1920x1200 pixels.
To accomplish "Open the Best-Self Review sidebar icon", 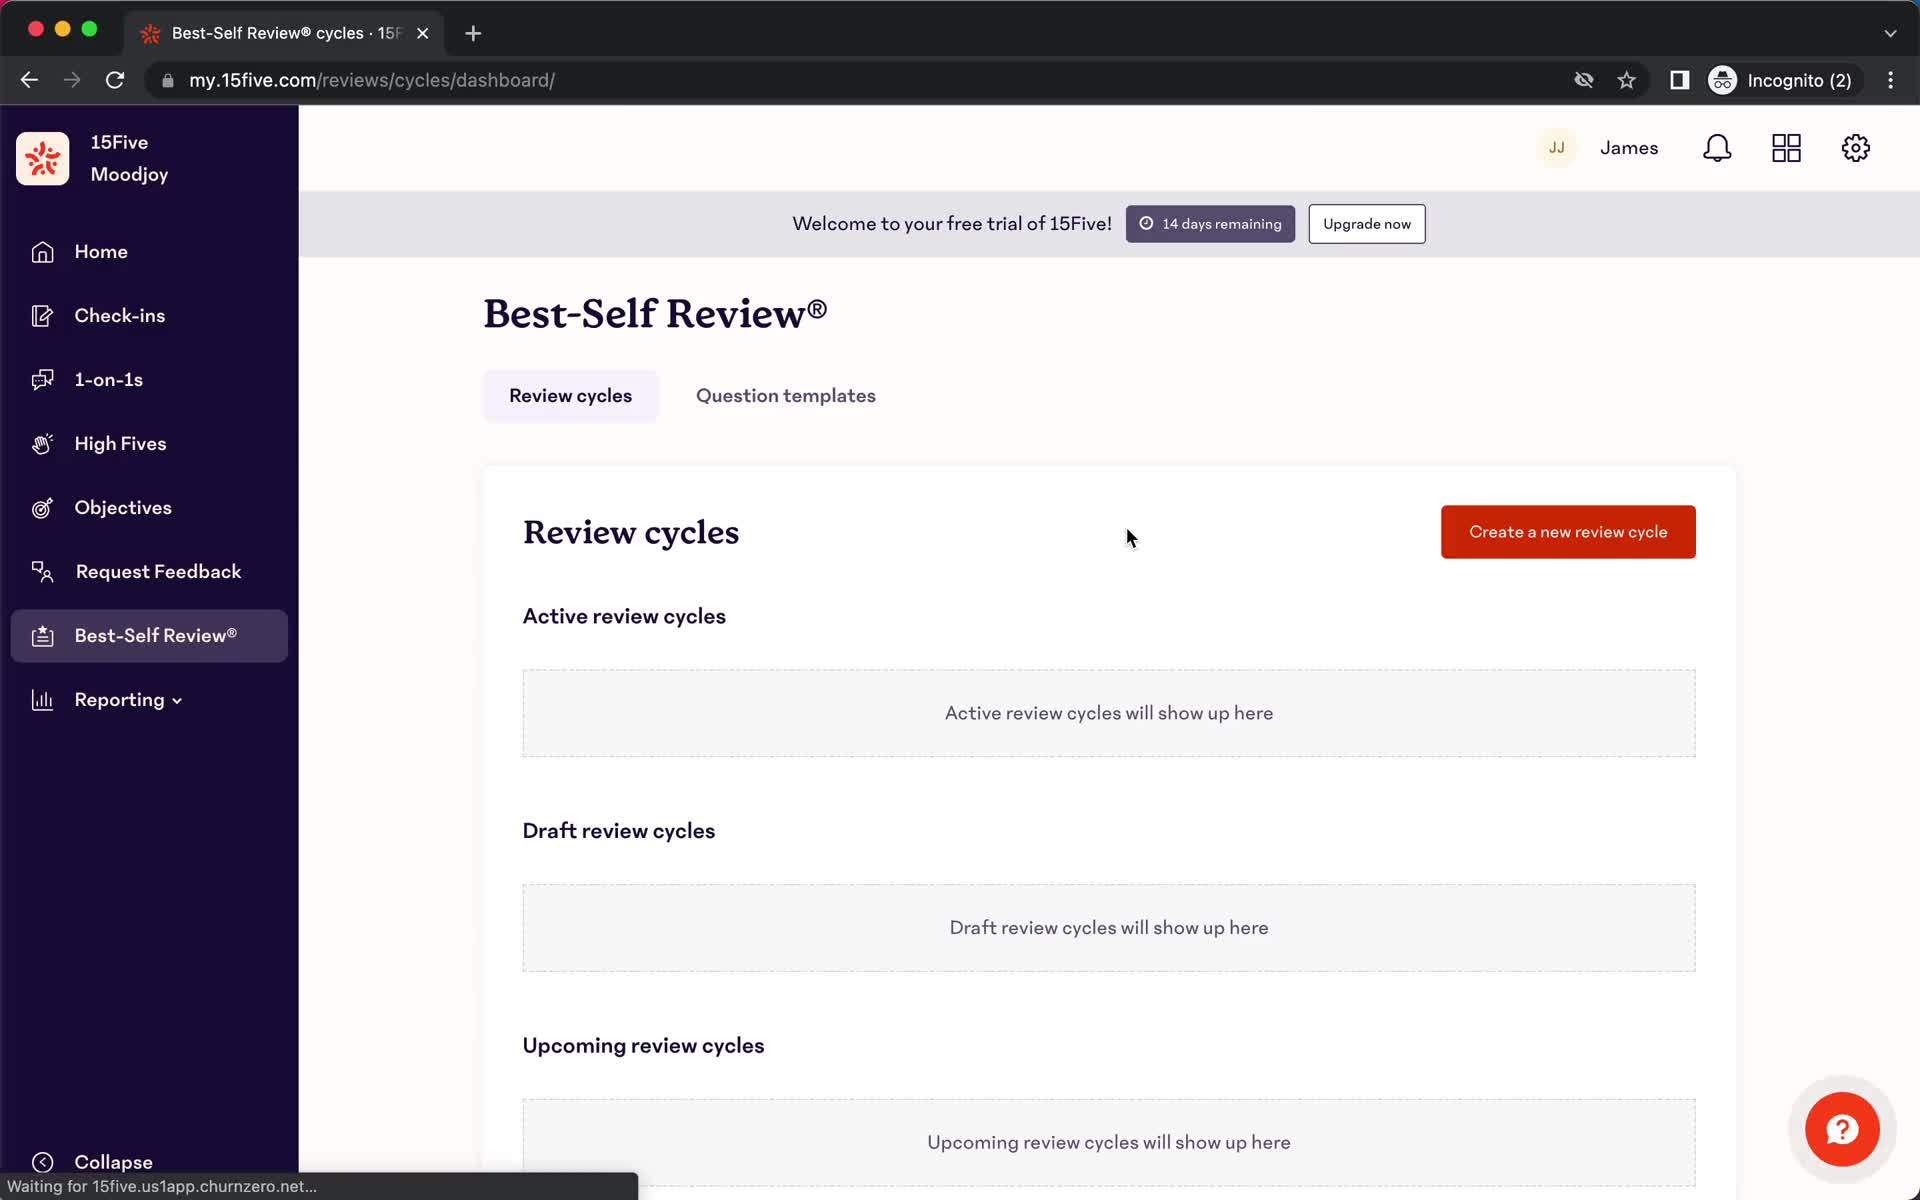I will (40, 635).
